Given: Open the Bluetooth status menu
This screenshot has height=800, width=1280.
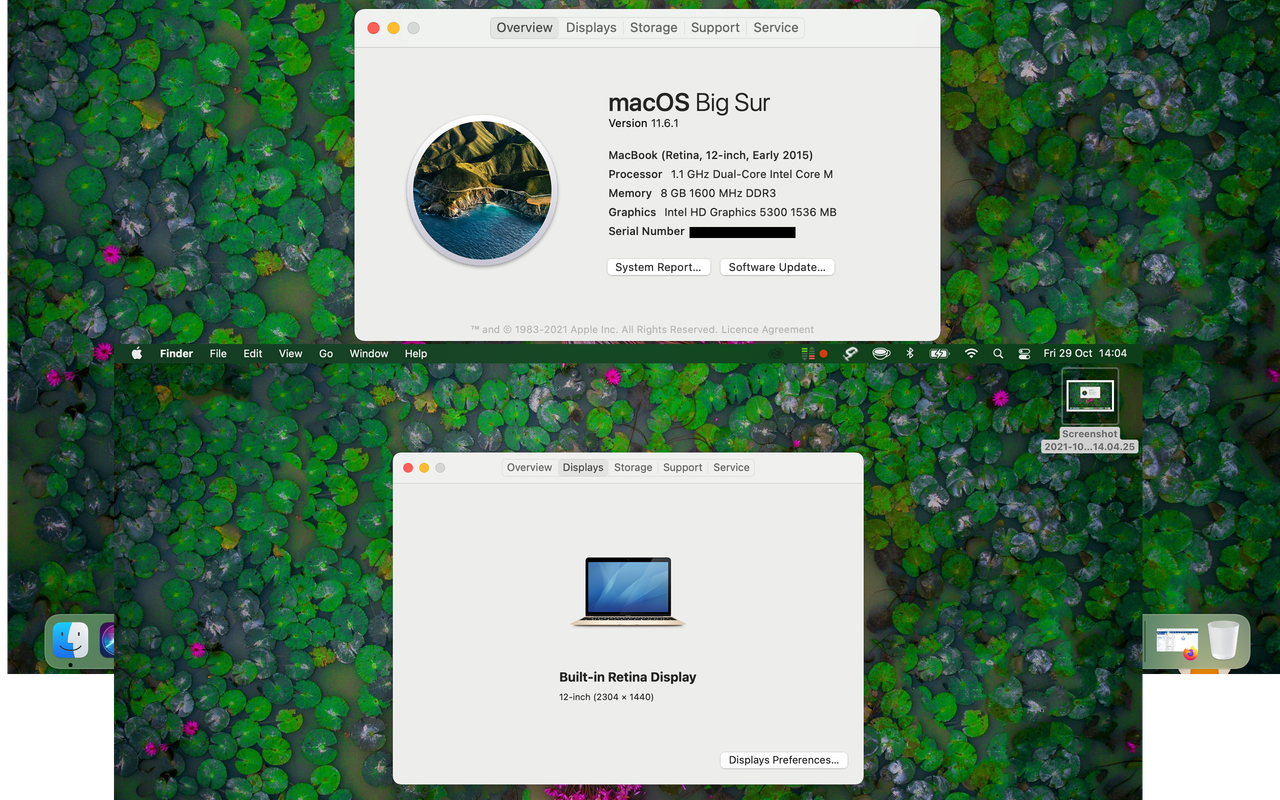Looking at the screenshot, I should click(910, 353).
